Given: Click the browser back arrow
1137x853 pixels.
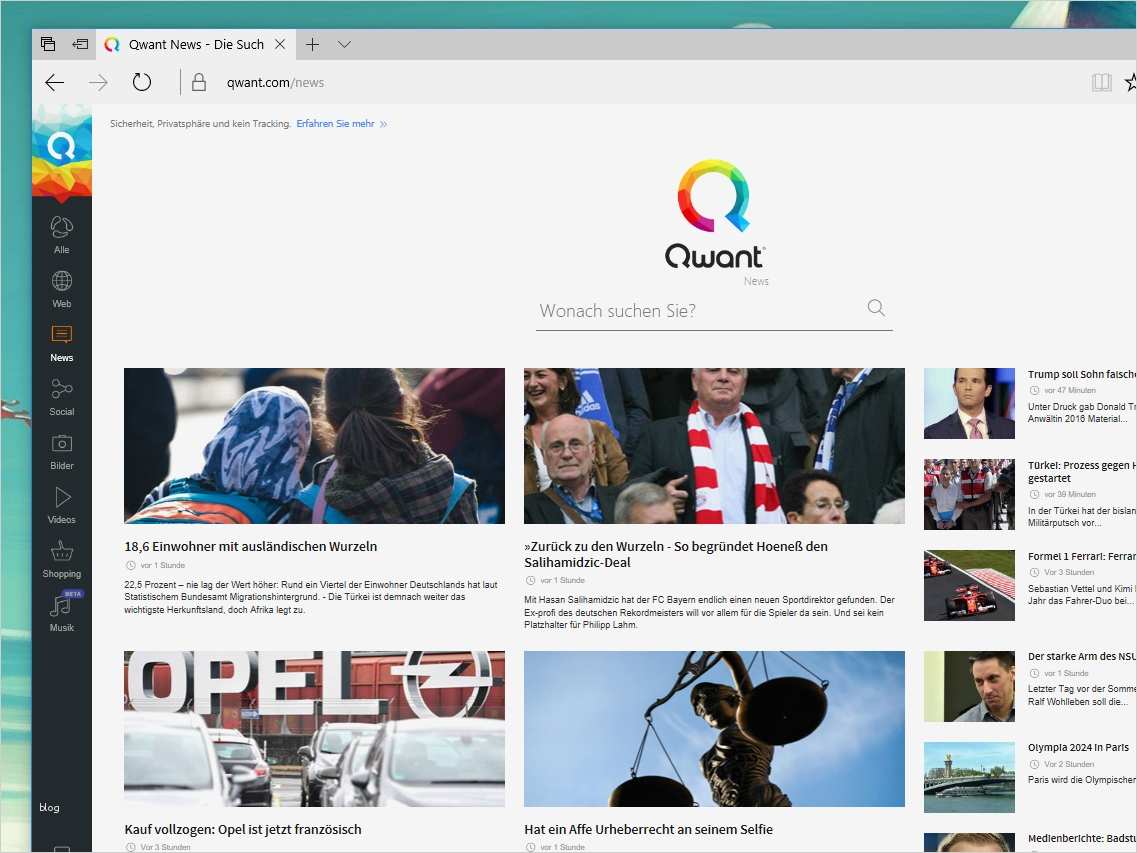Looking at the screenshot, I should pos(54,83).
